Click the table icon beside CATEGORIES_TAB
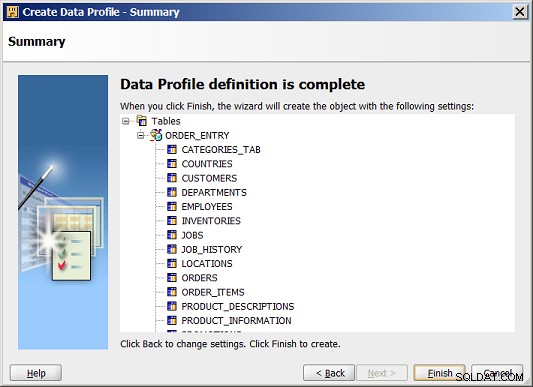 click(172, 149)
